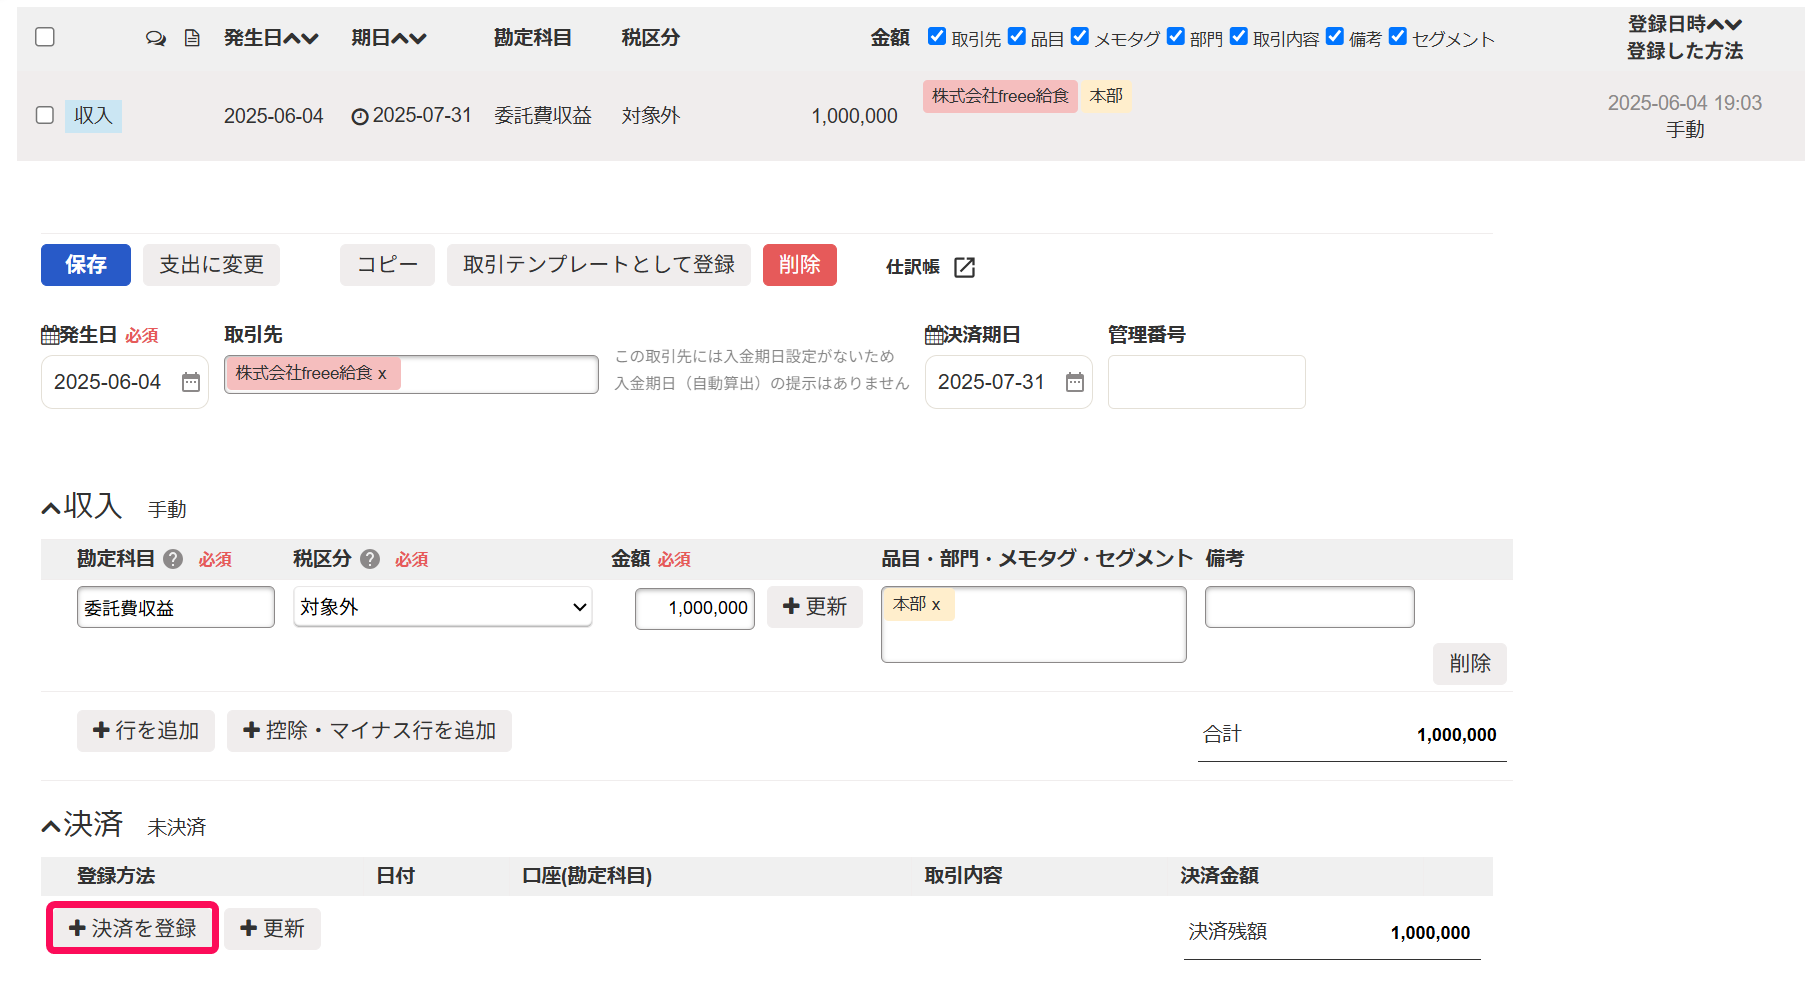Sort by 発生日 column arrows
Image resolution: width=1819 pixels, height=1004 pixels.
301,38
